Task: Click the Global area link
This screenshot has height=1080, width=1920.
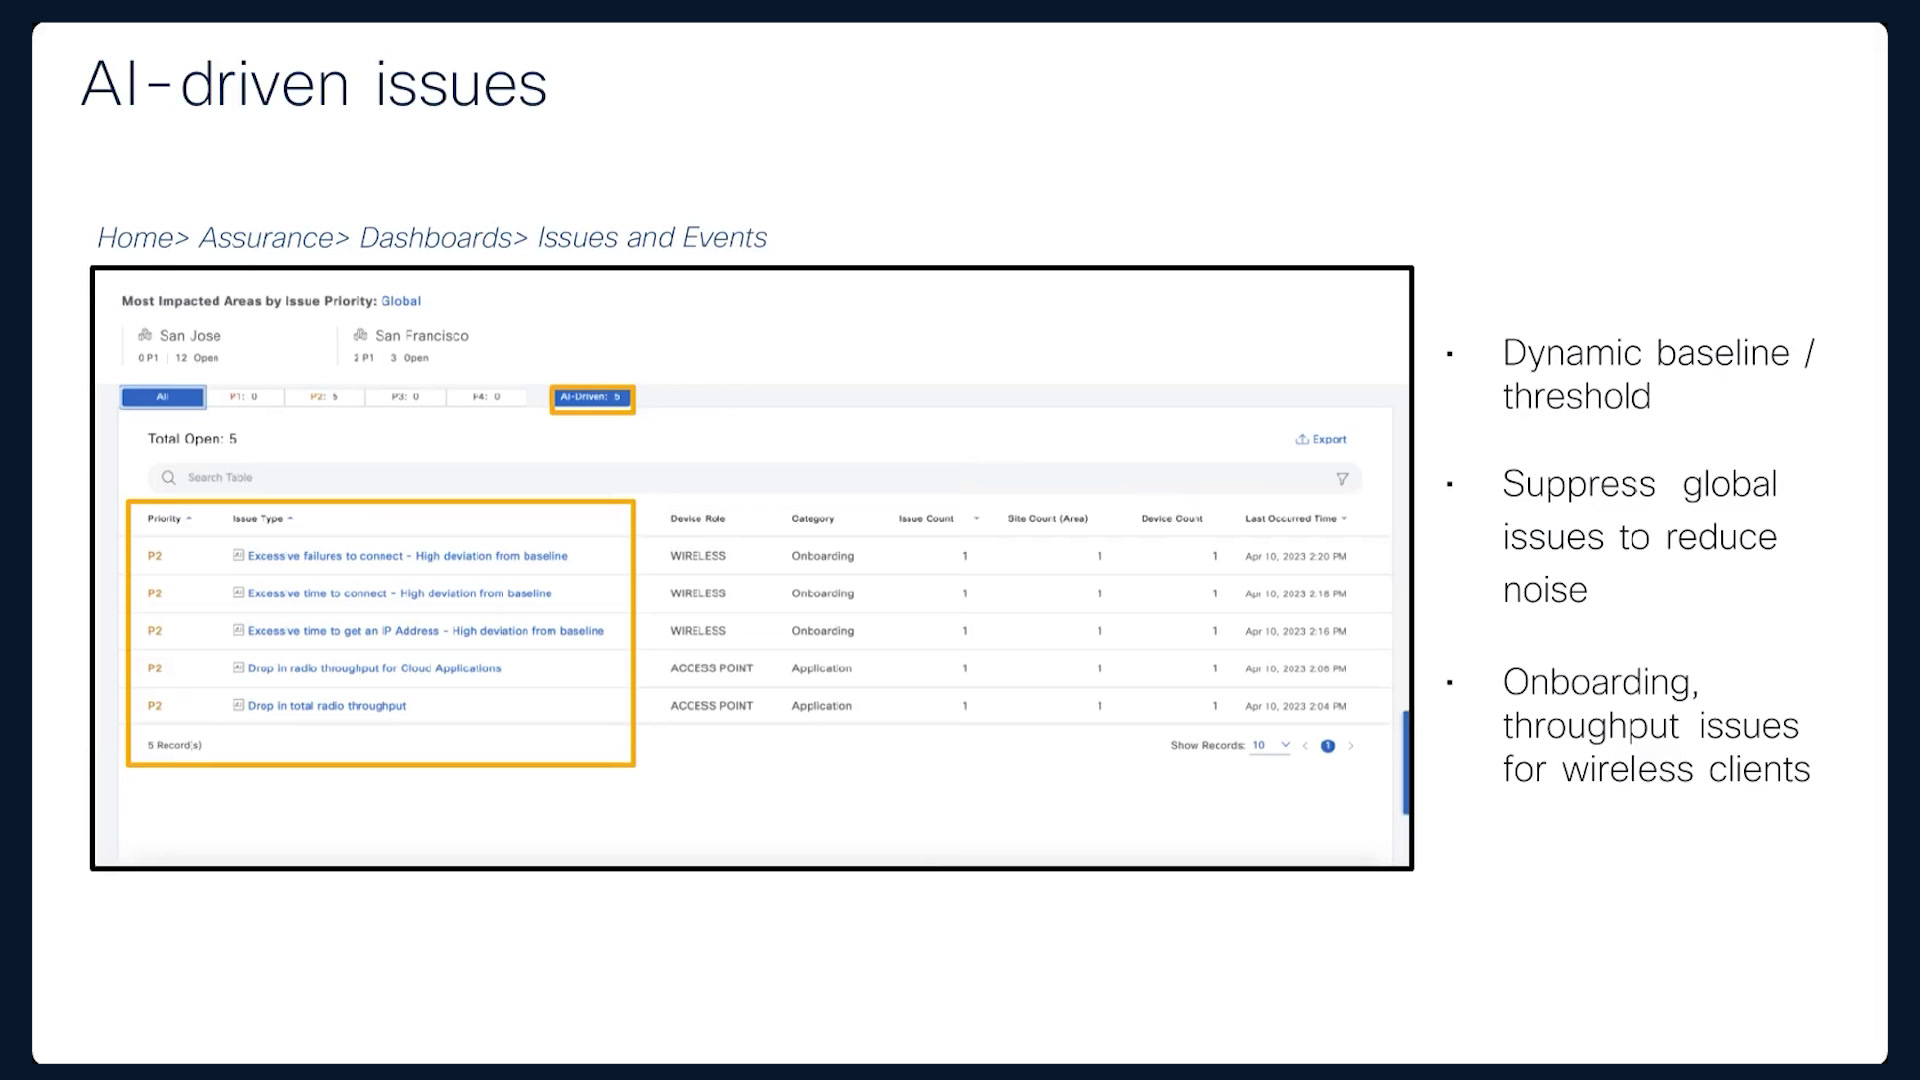Action: click(401, 301)
